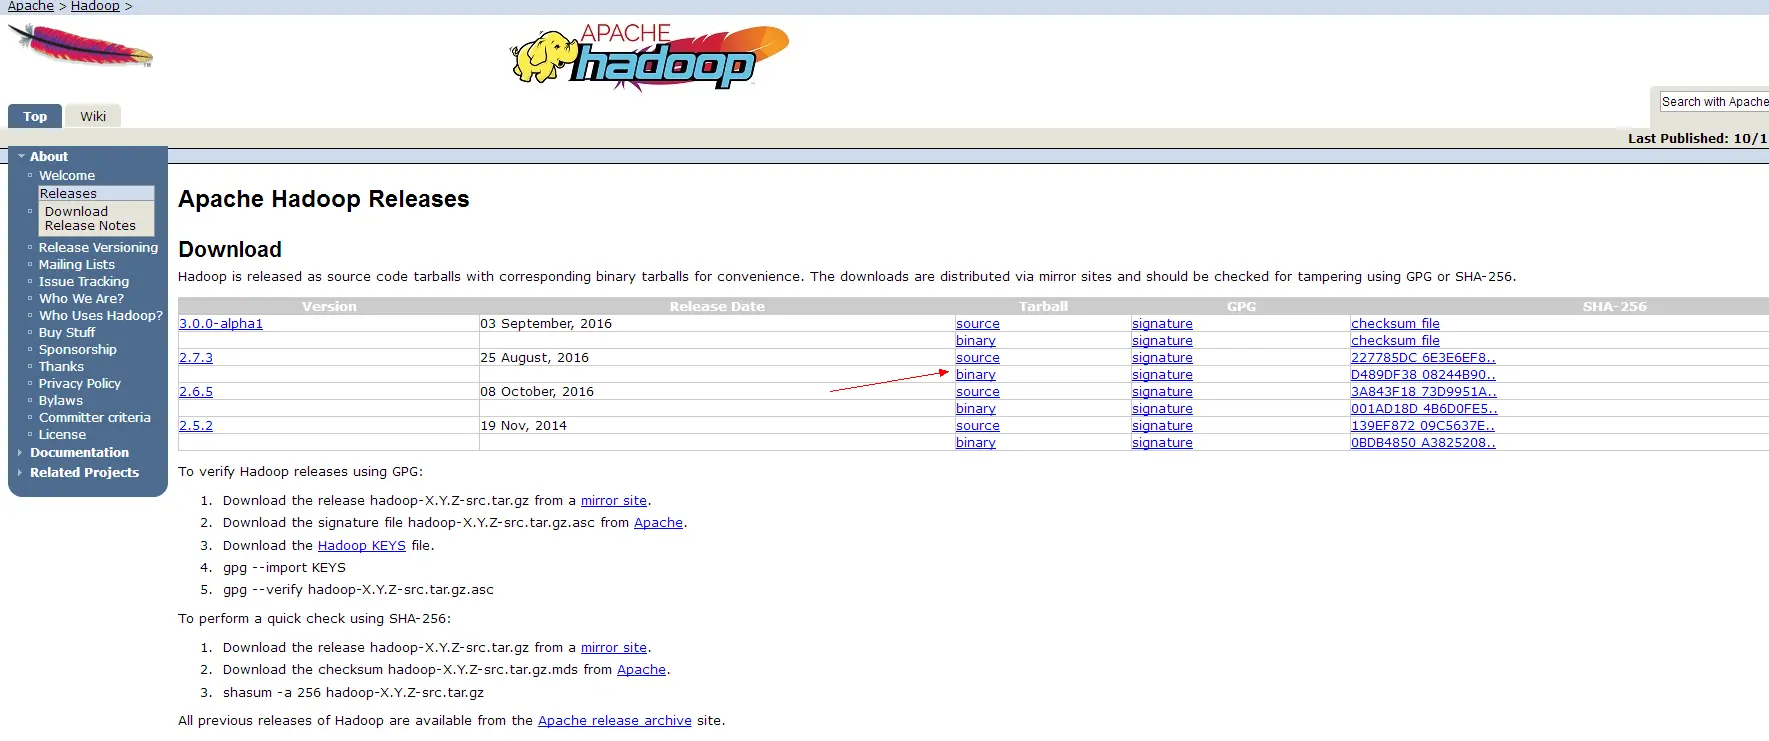The image size is (1769, 741).
Task: Click Apache link for signature file download
Action: 658,523
